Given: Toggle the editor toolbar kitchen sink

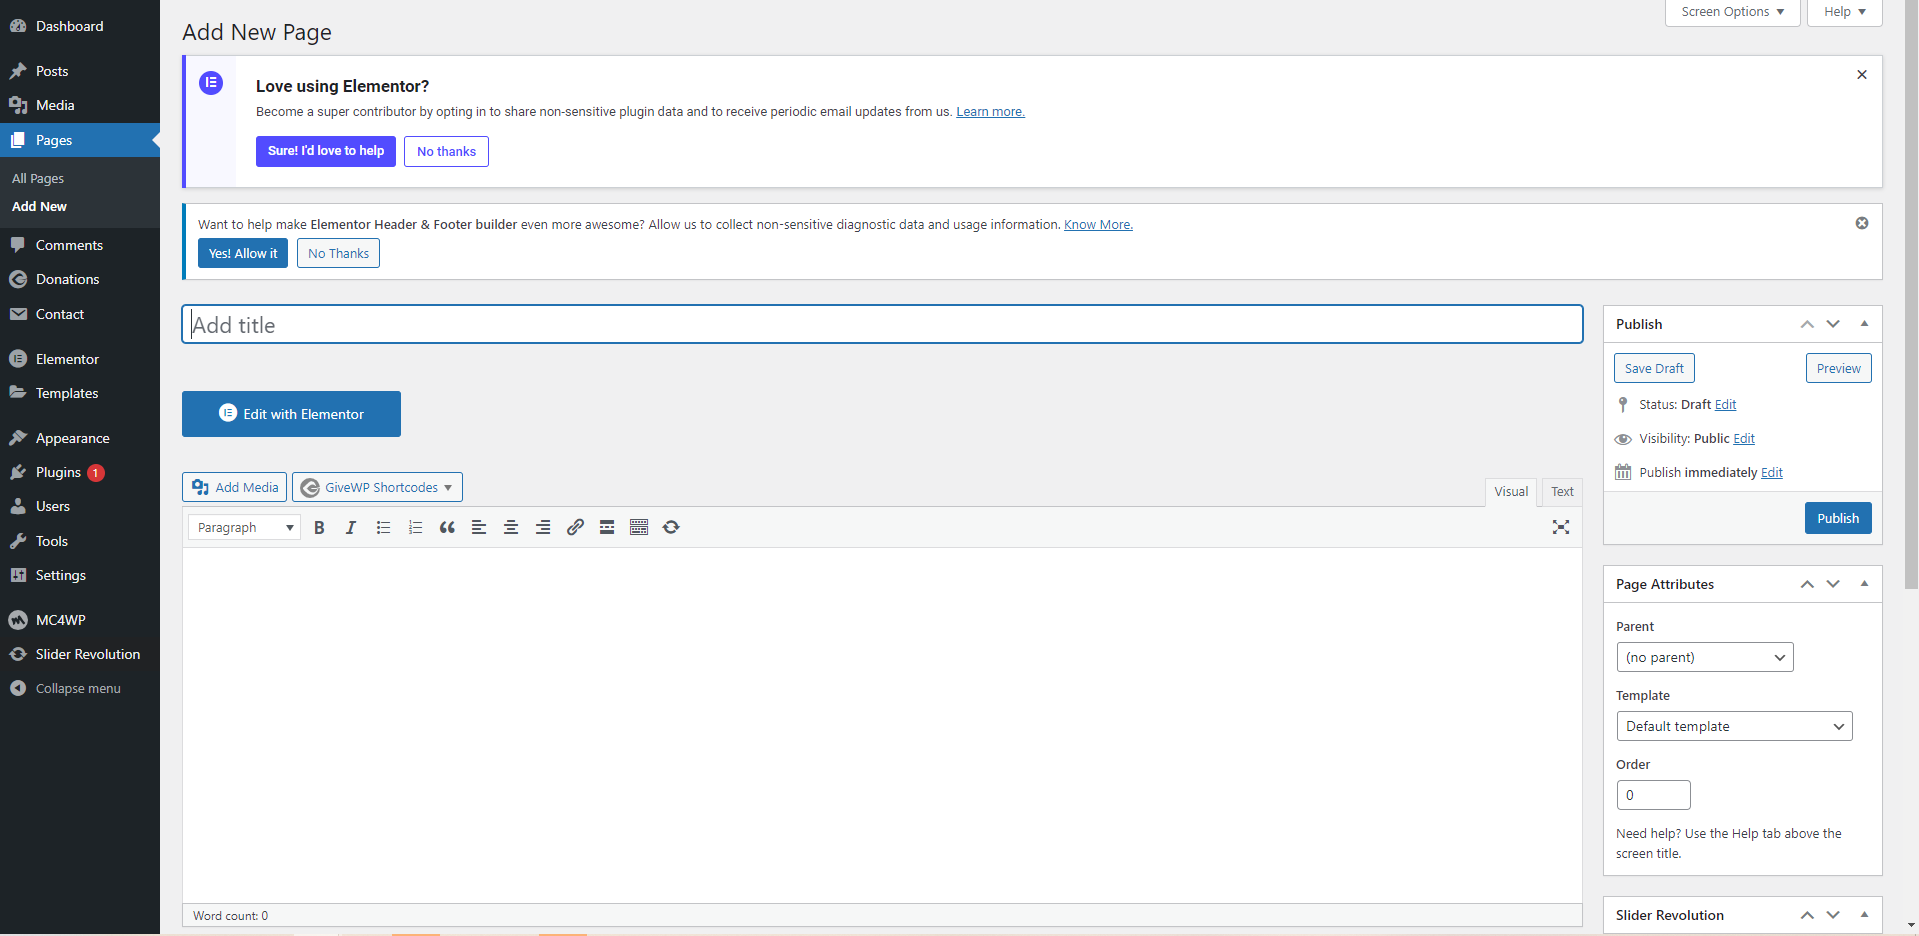Looking at the screenshot, I should click(639, 528).
